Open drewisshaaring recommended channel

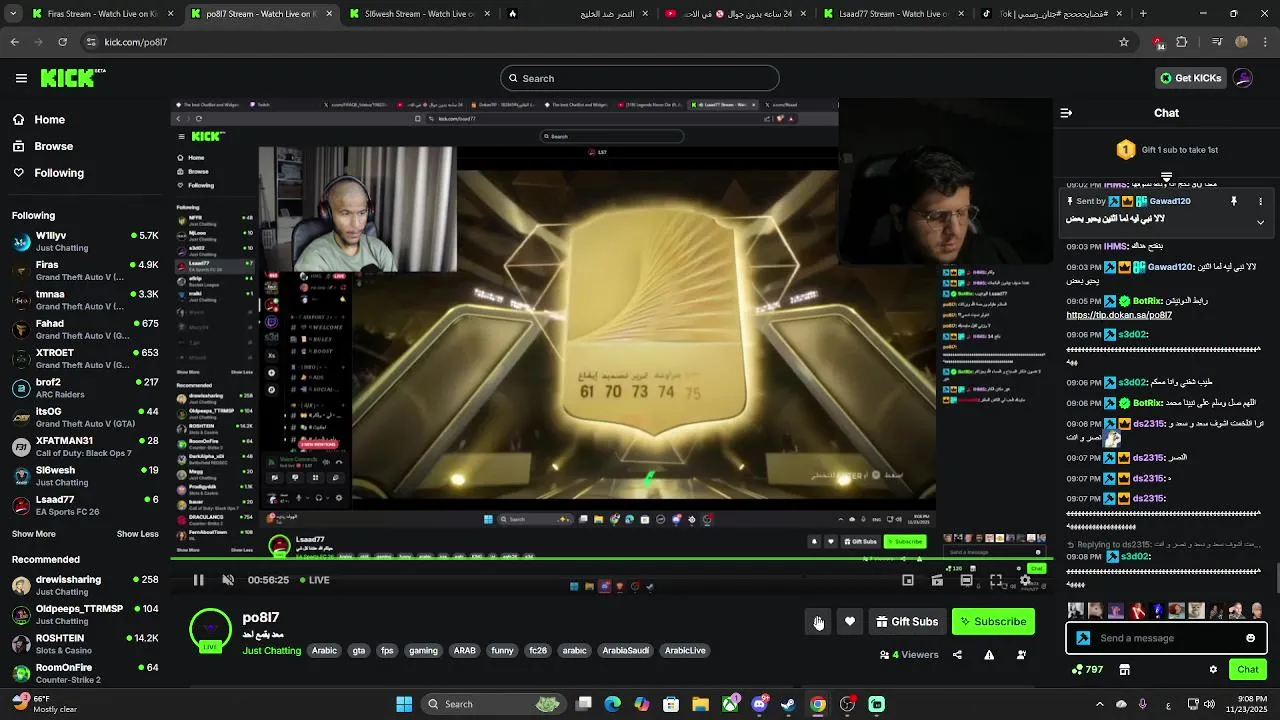(85, 585)
